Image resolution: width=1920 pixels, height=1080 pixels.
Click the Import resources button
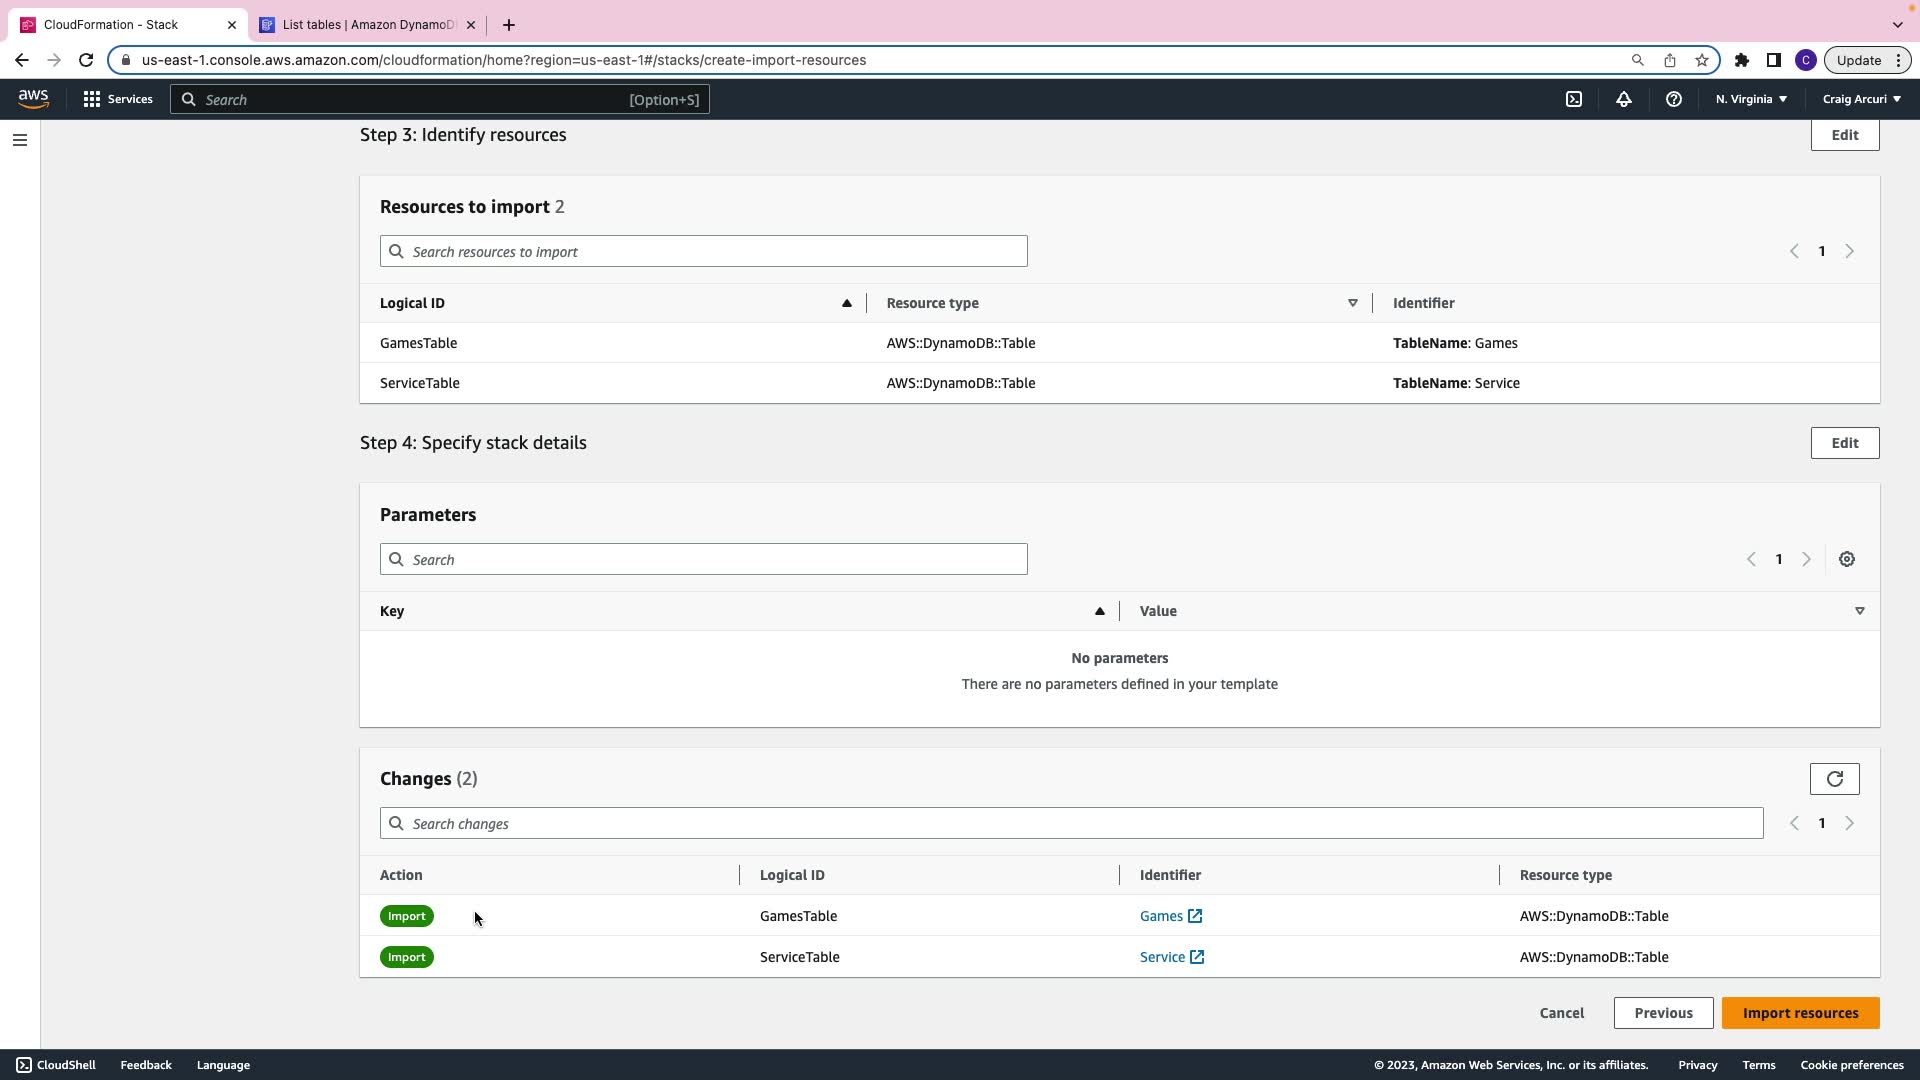(1800, 1013)
